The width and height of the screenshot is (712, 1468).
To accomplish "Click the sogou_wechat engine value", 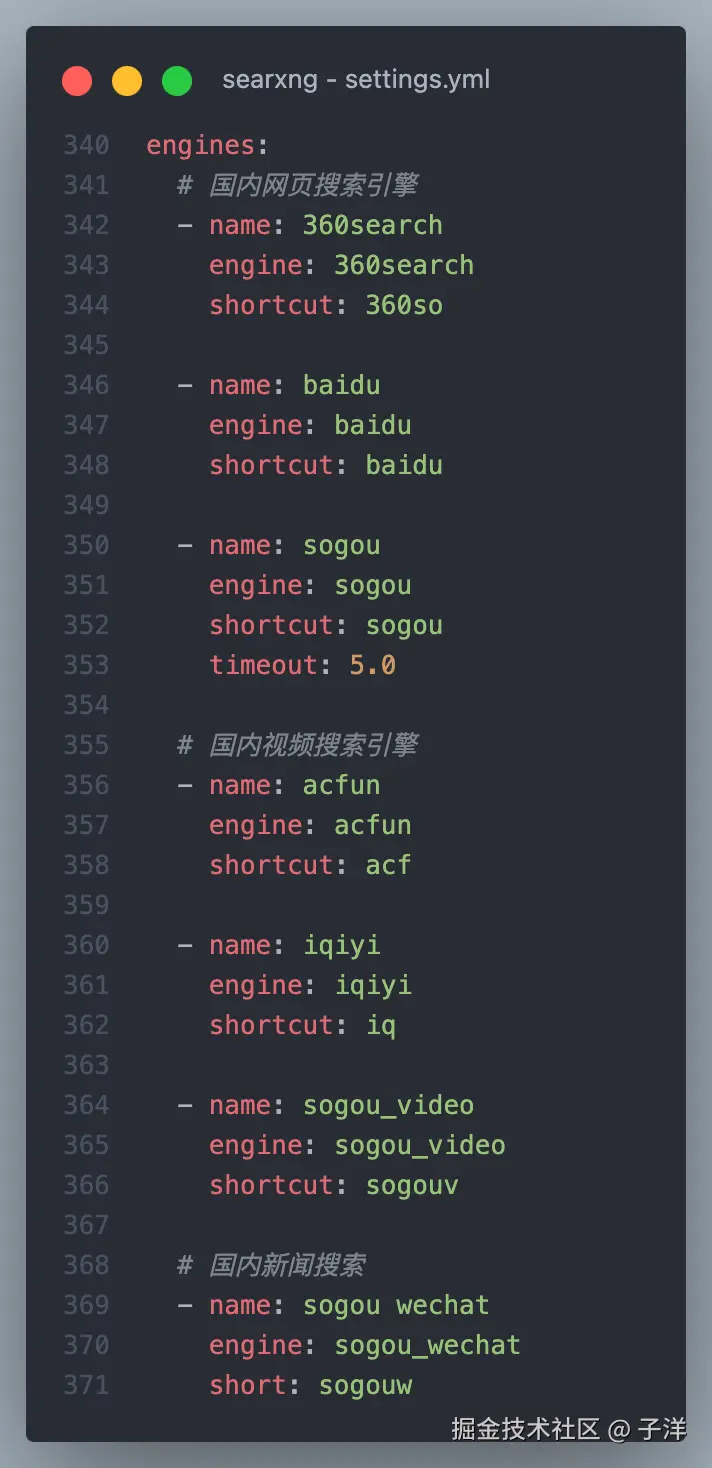I will 427,1345.
